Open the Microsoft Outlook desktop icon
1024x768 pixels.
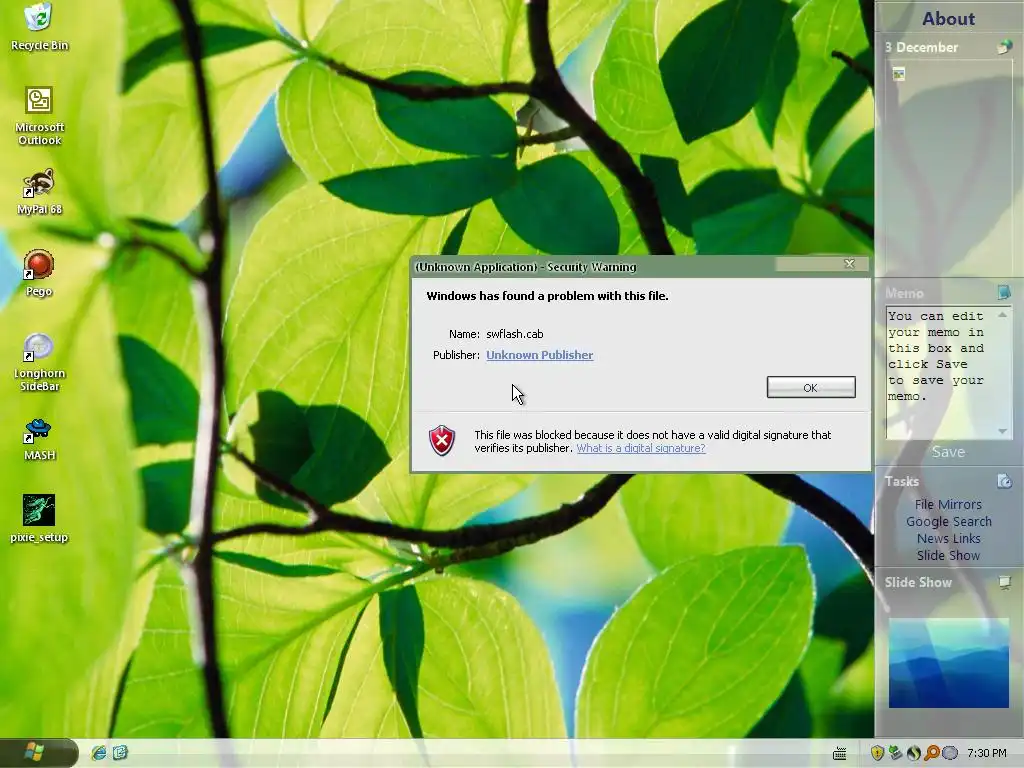pos(39,115)
